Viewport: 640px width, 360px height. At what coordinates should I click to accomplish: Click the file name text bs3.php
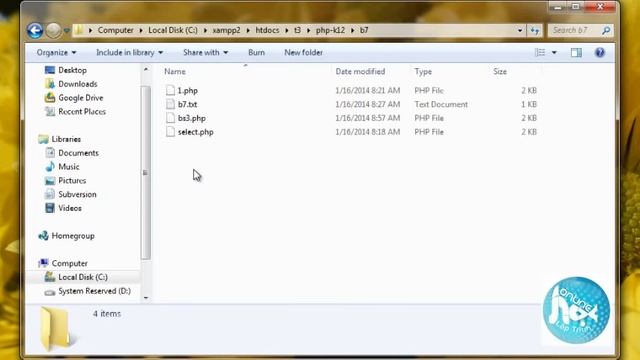point(191,118)
